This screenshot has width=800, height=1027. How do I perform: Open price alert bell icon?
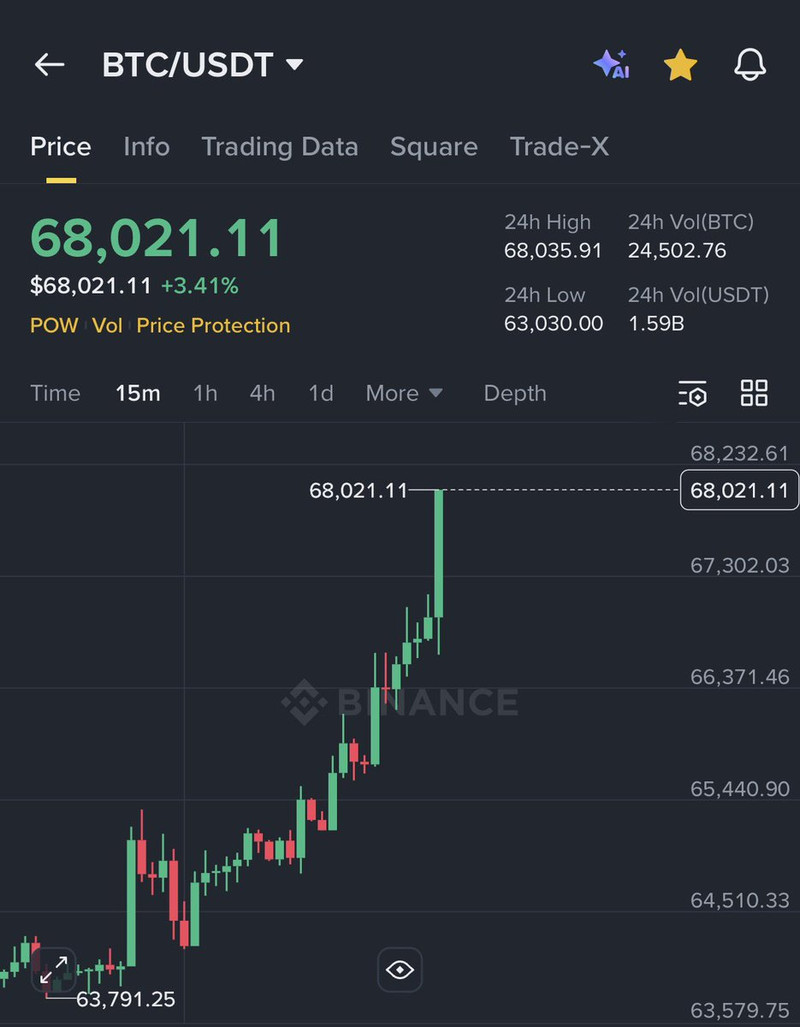(750, 65)
